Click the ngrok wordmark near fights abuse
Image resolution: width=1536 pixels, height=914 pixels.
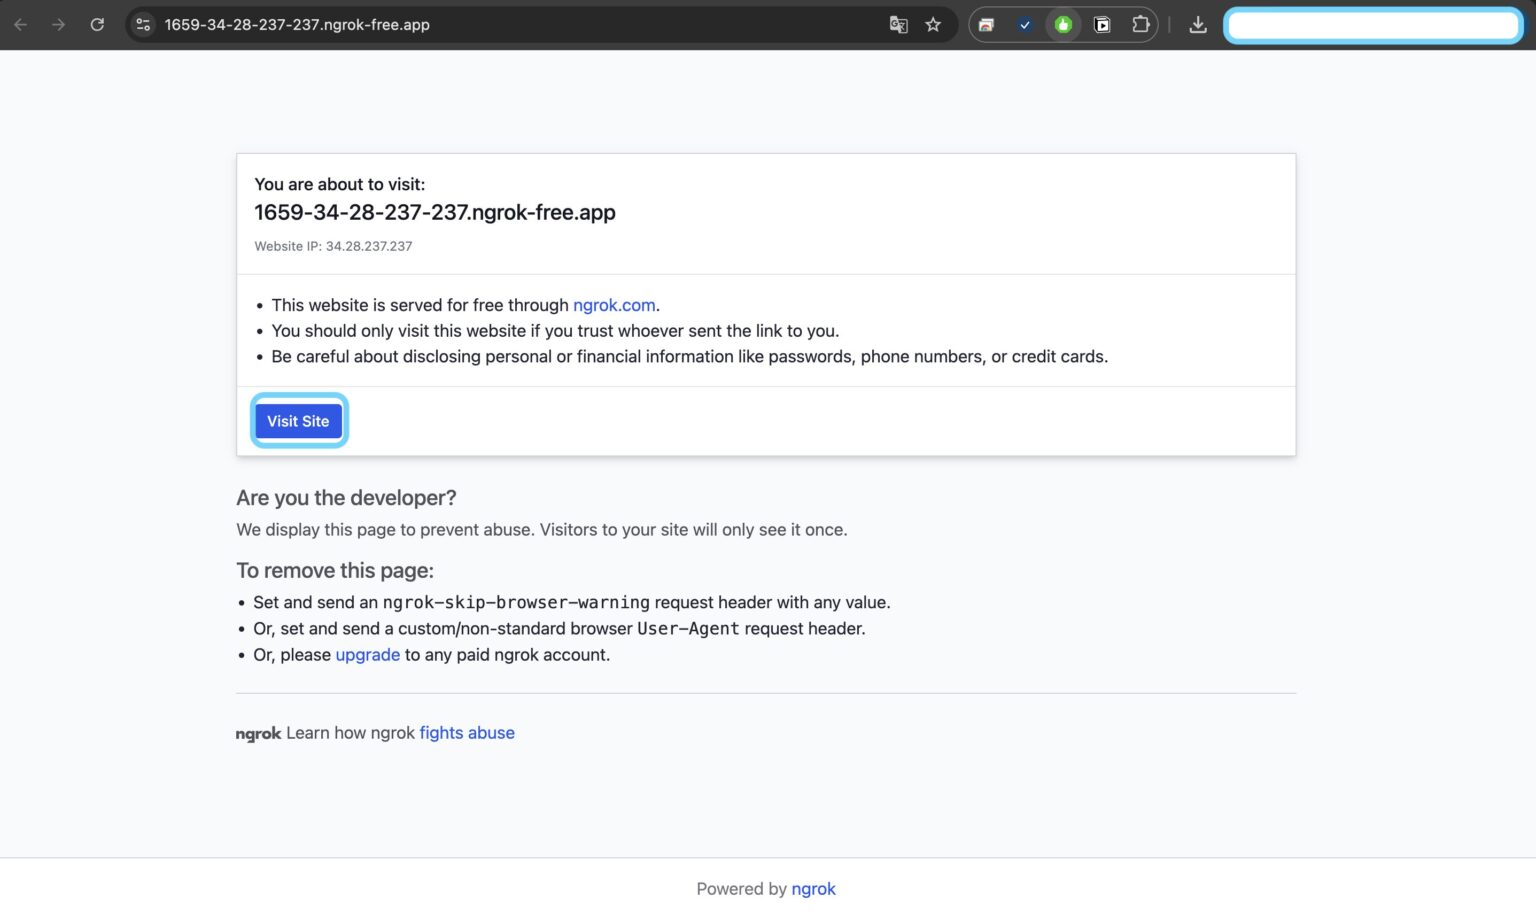[x=258, y=733]
